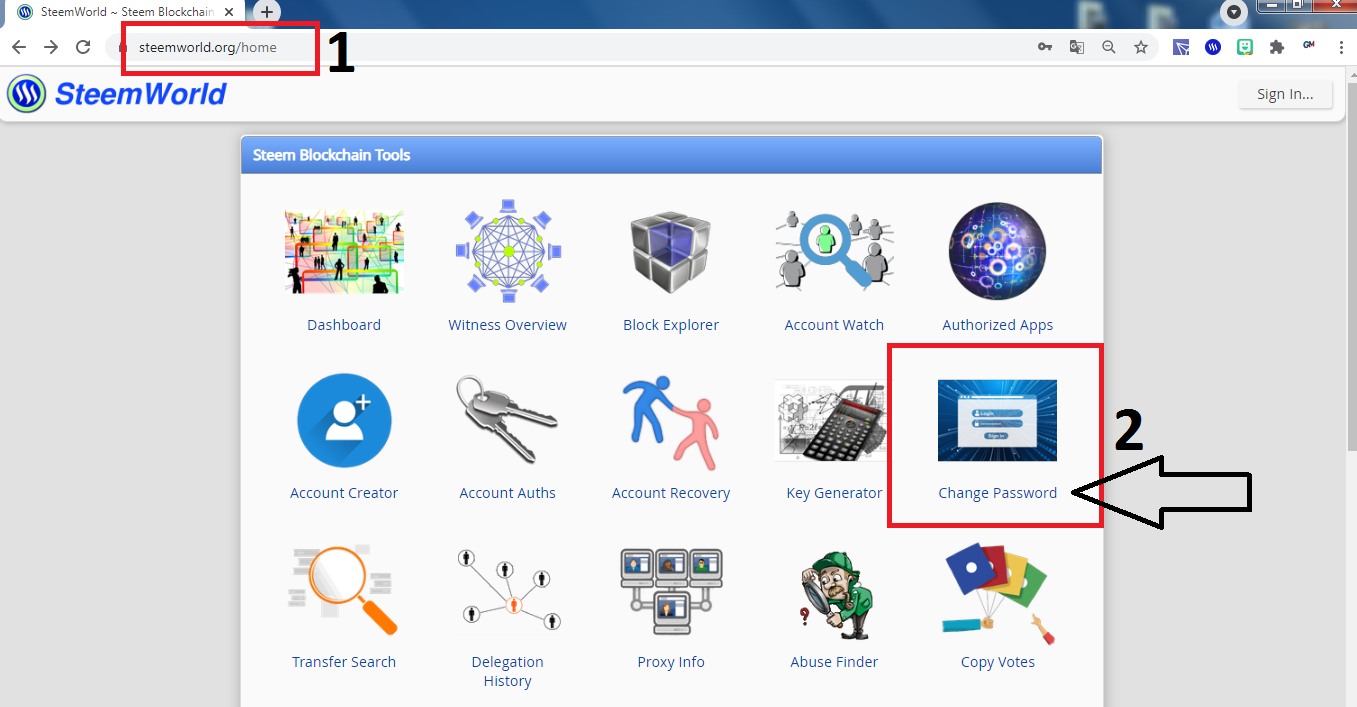Open the Account Creator link
The image size is (1357, 707).
[x=344, y=493]
